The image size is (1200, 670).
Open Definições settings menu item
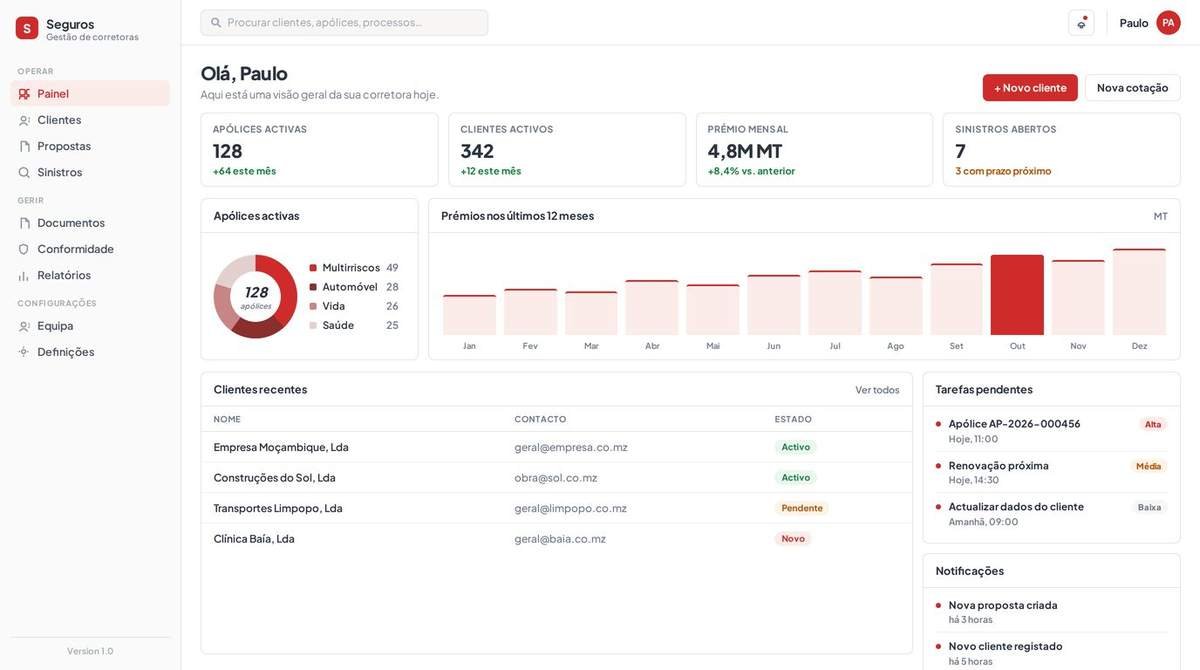(x=90, y=352)
